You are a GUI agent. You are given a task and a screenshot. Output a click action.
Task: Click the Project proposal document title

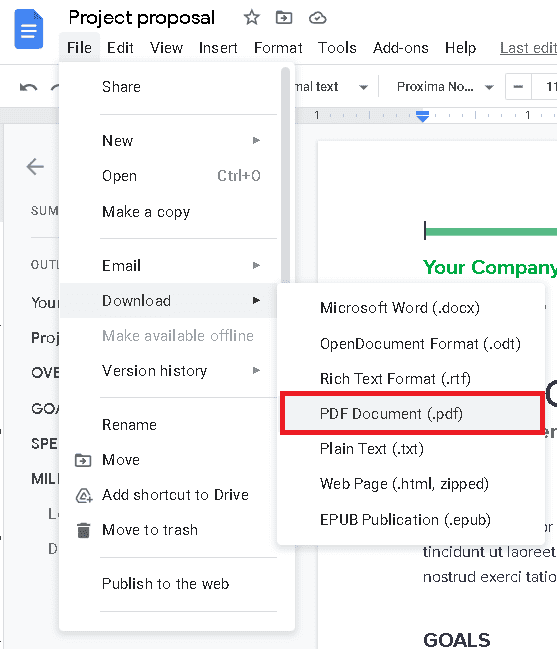coord(142,18)
